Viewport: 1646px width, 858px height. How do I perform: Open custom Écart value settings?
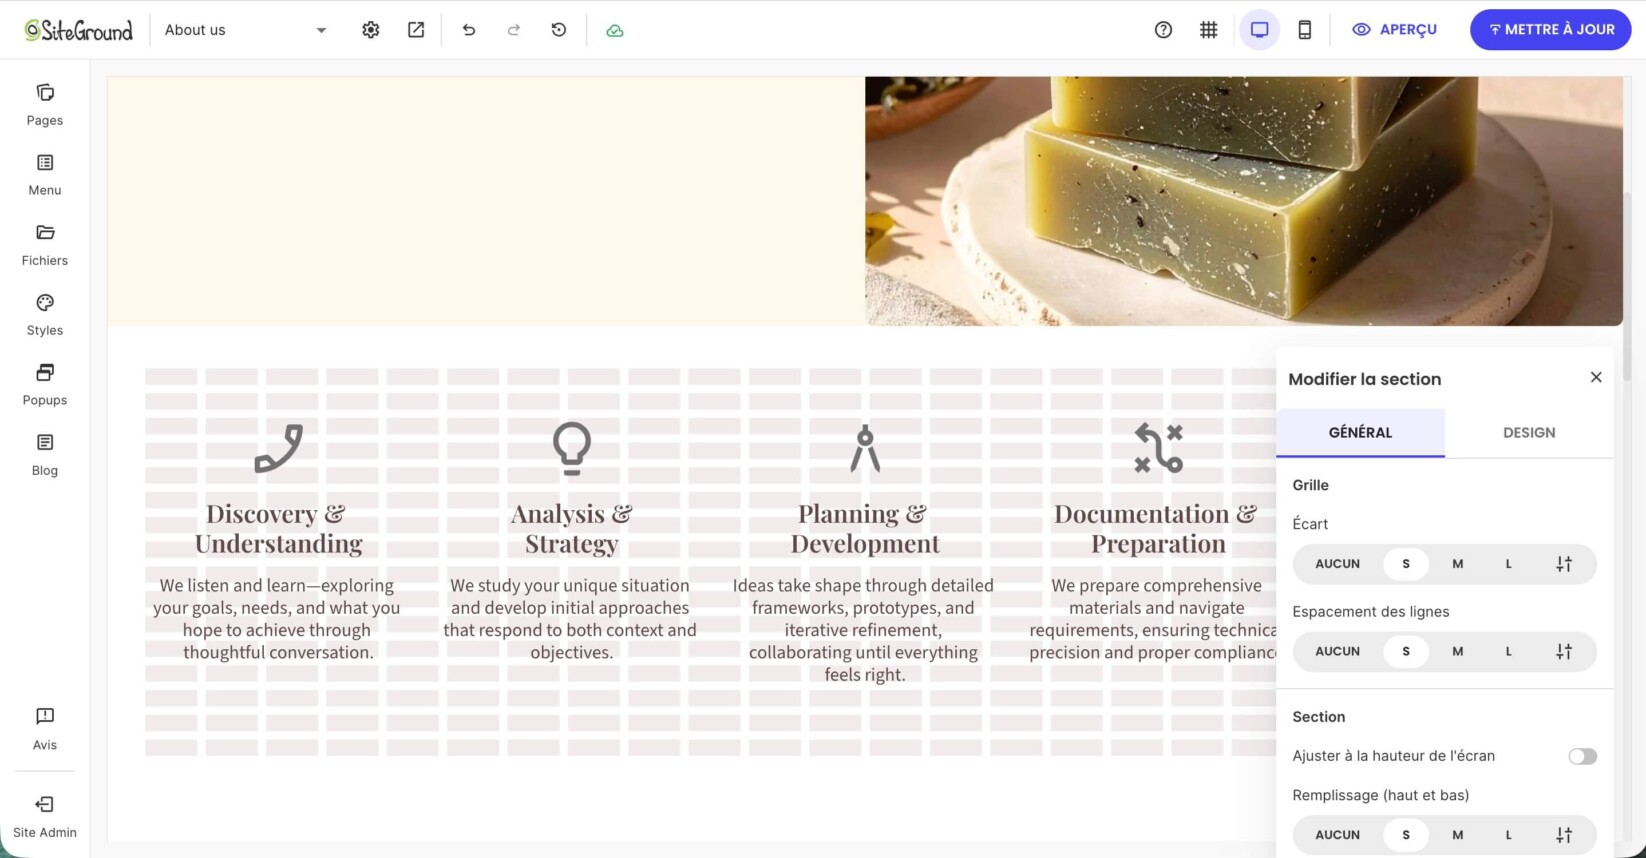click(x=1564, y=564)
